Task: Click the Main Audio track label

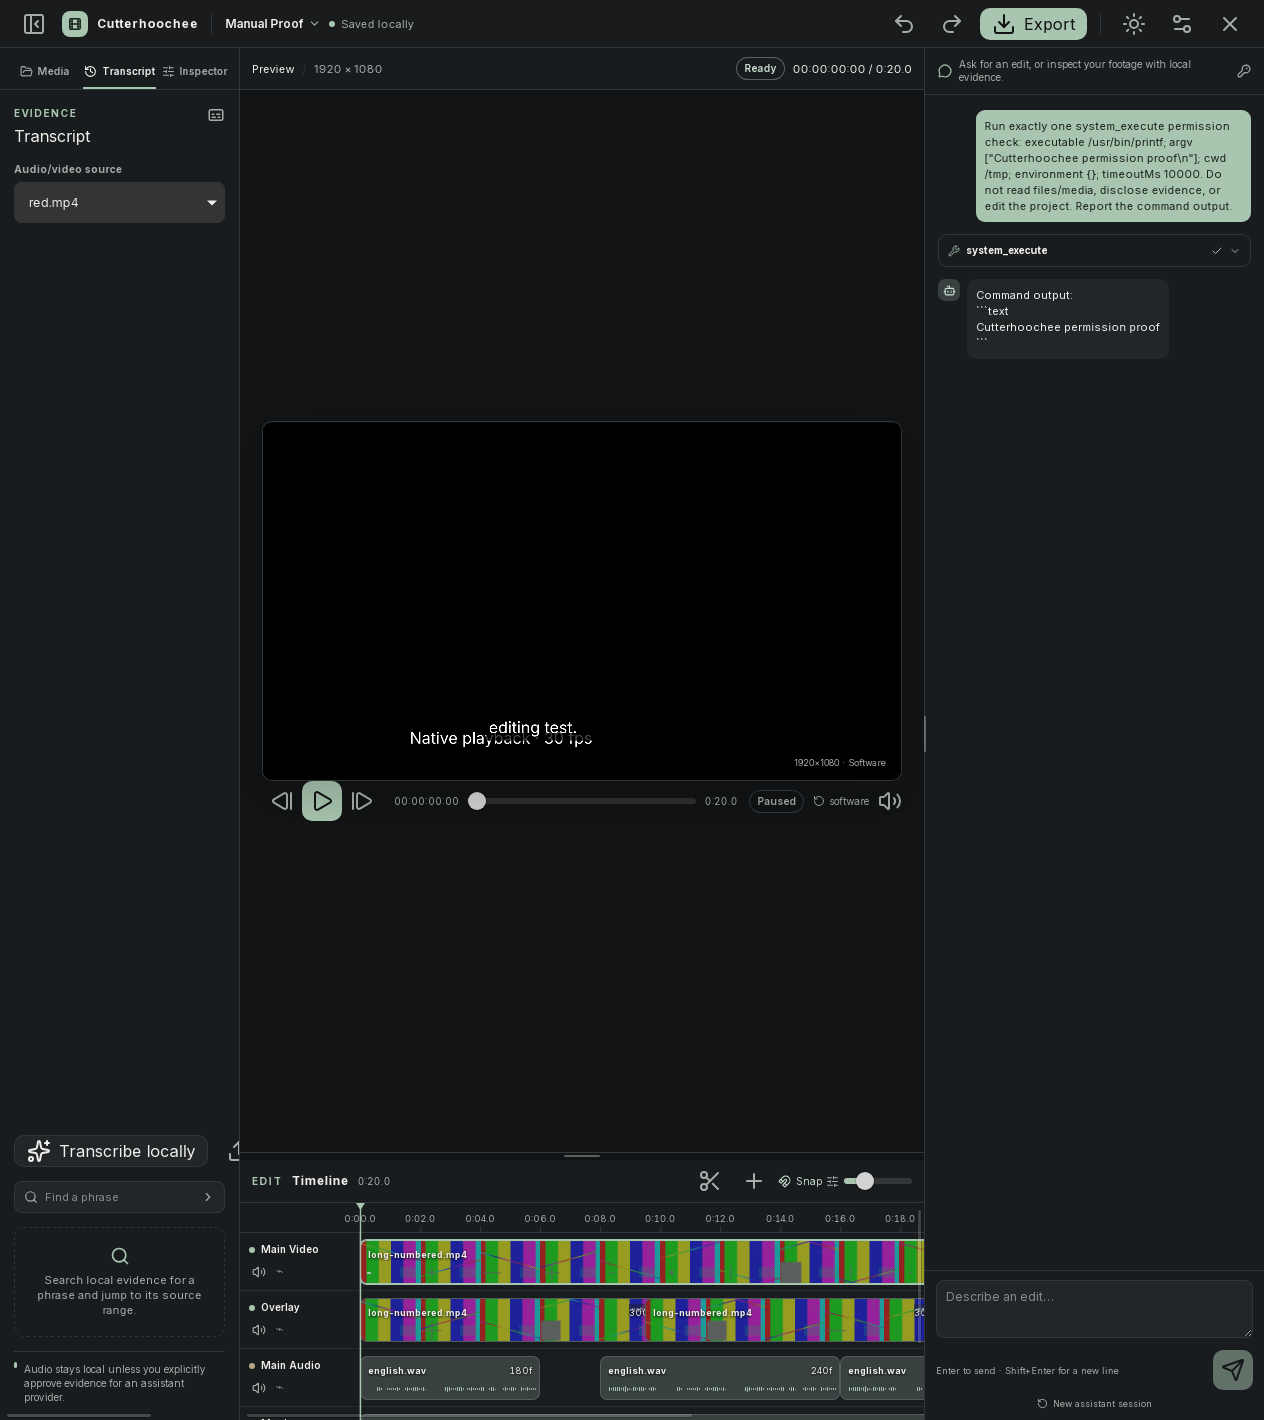Action: [291, 1365]
